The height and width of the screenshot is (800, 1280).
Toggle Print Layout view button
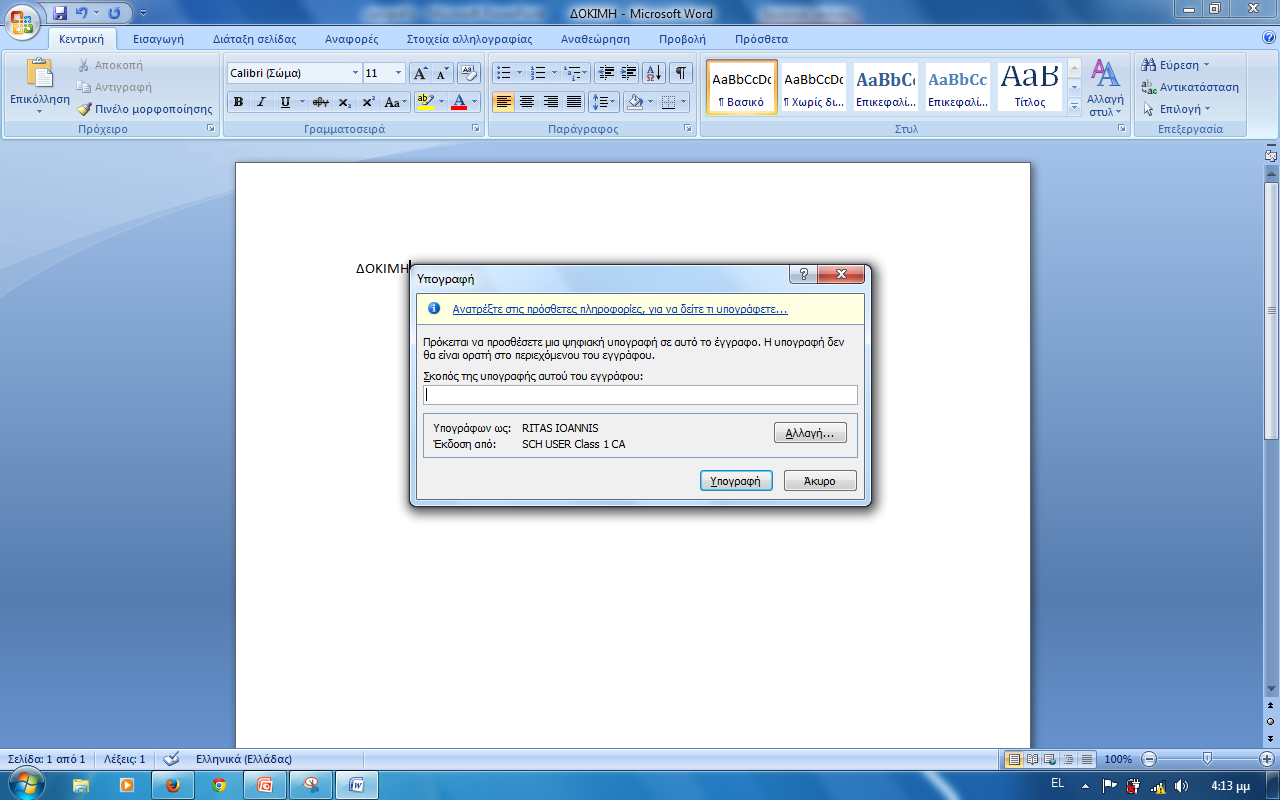click(x=1014, y=759)
